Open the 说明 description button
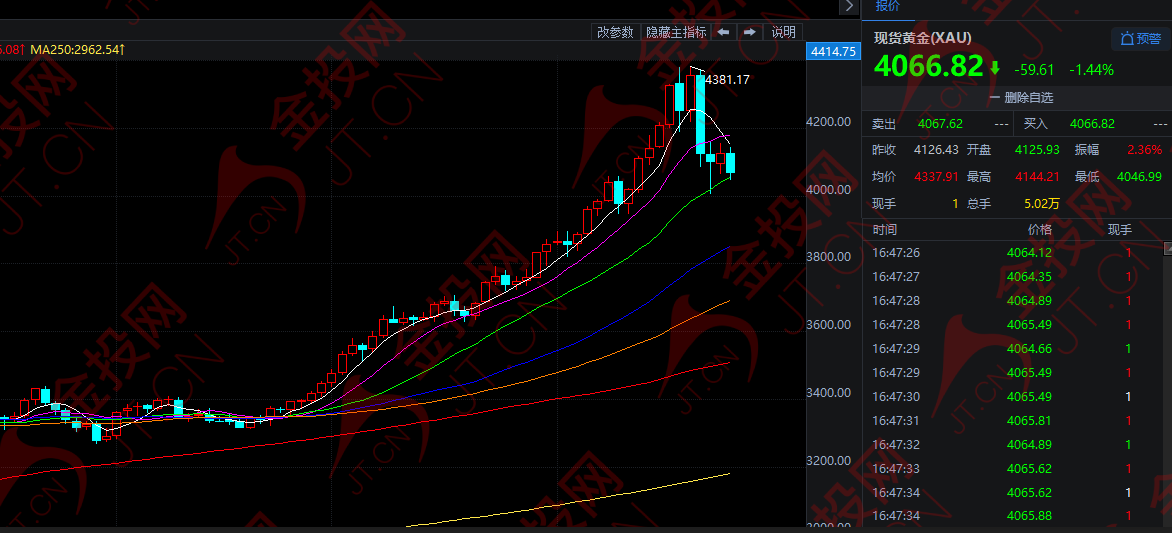1172x533 pixels. click(x=783, y=32)
